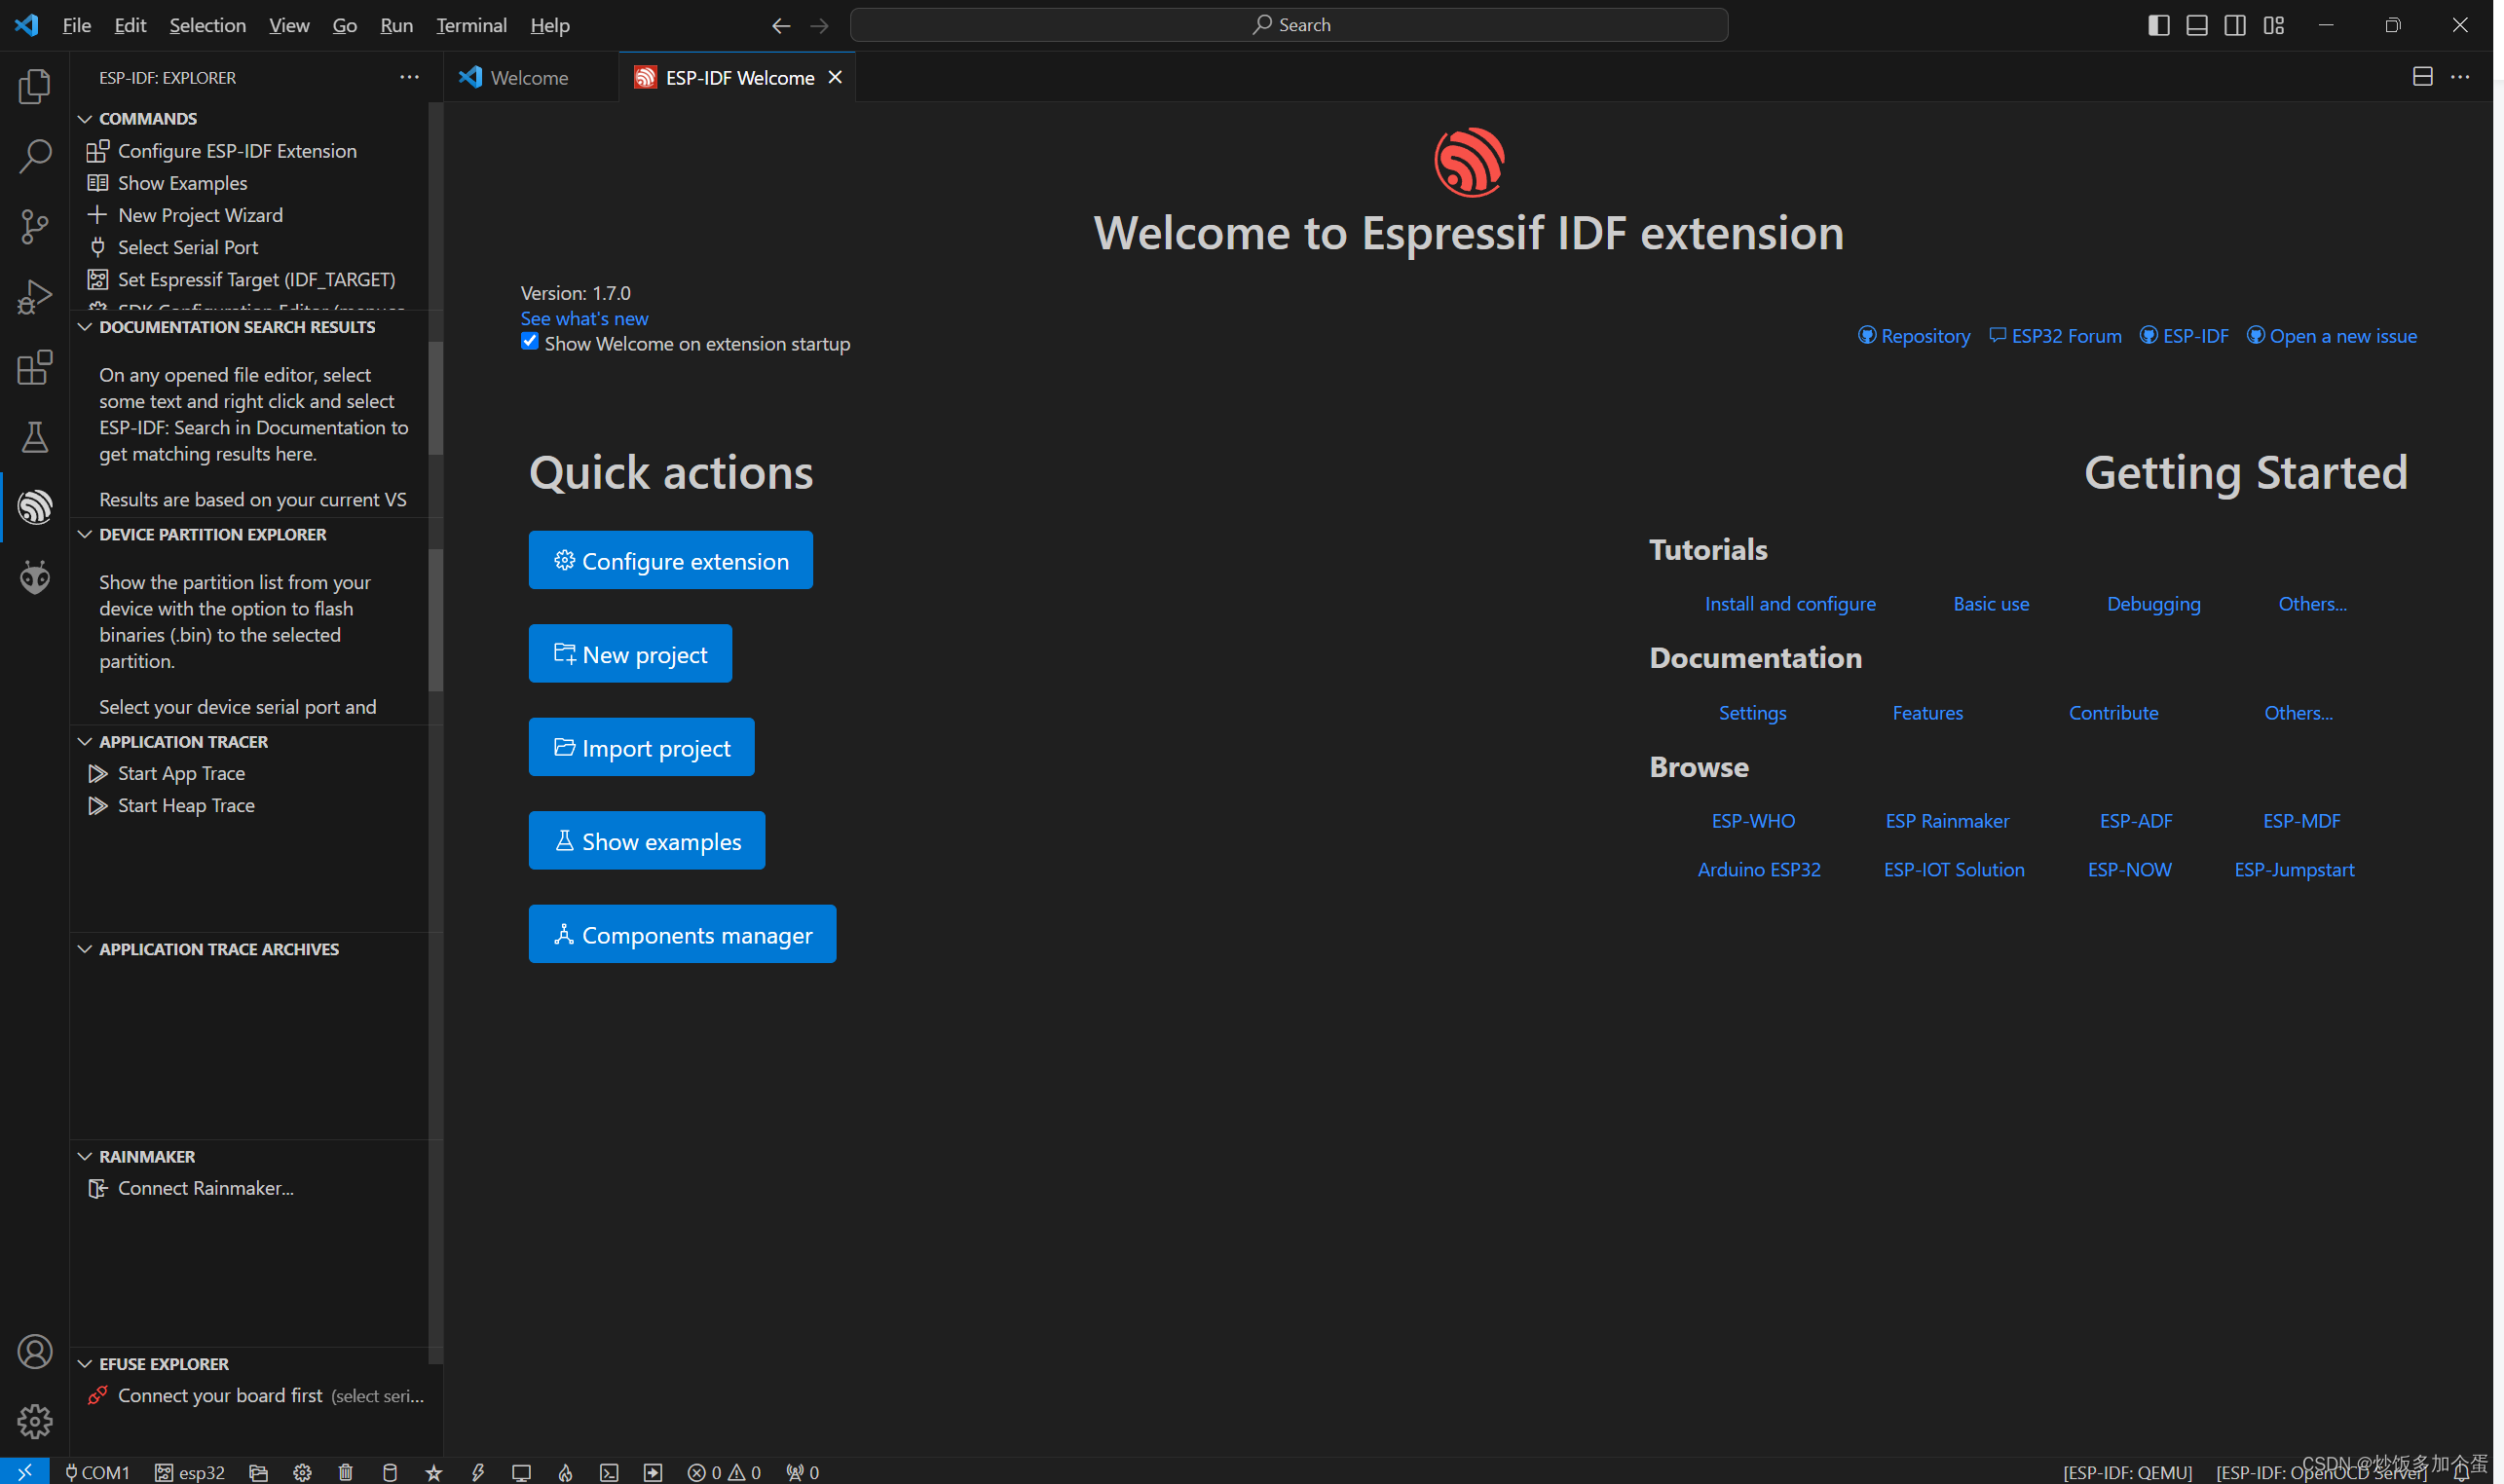Click the Show examples button

point(647,841)
